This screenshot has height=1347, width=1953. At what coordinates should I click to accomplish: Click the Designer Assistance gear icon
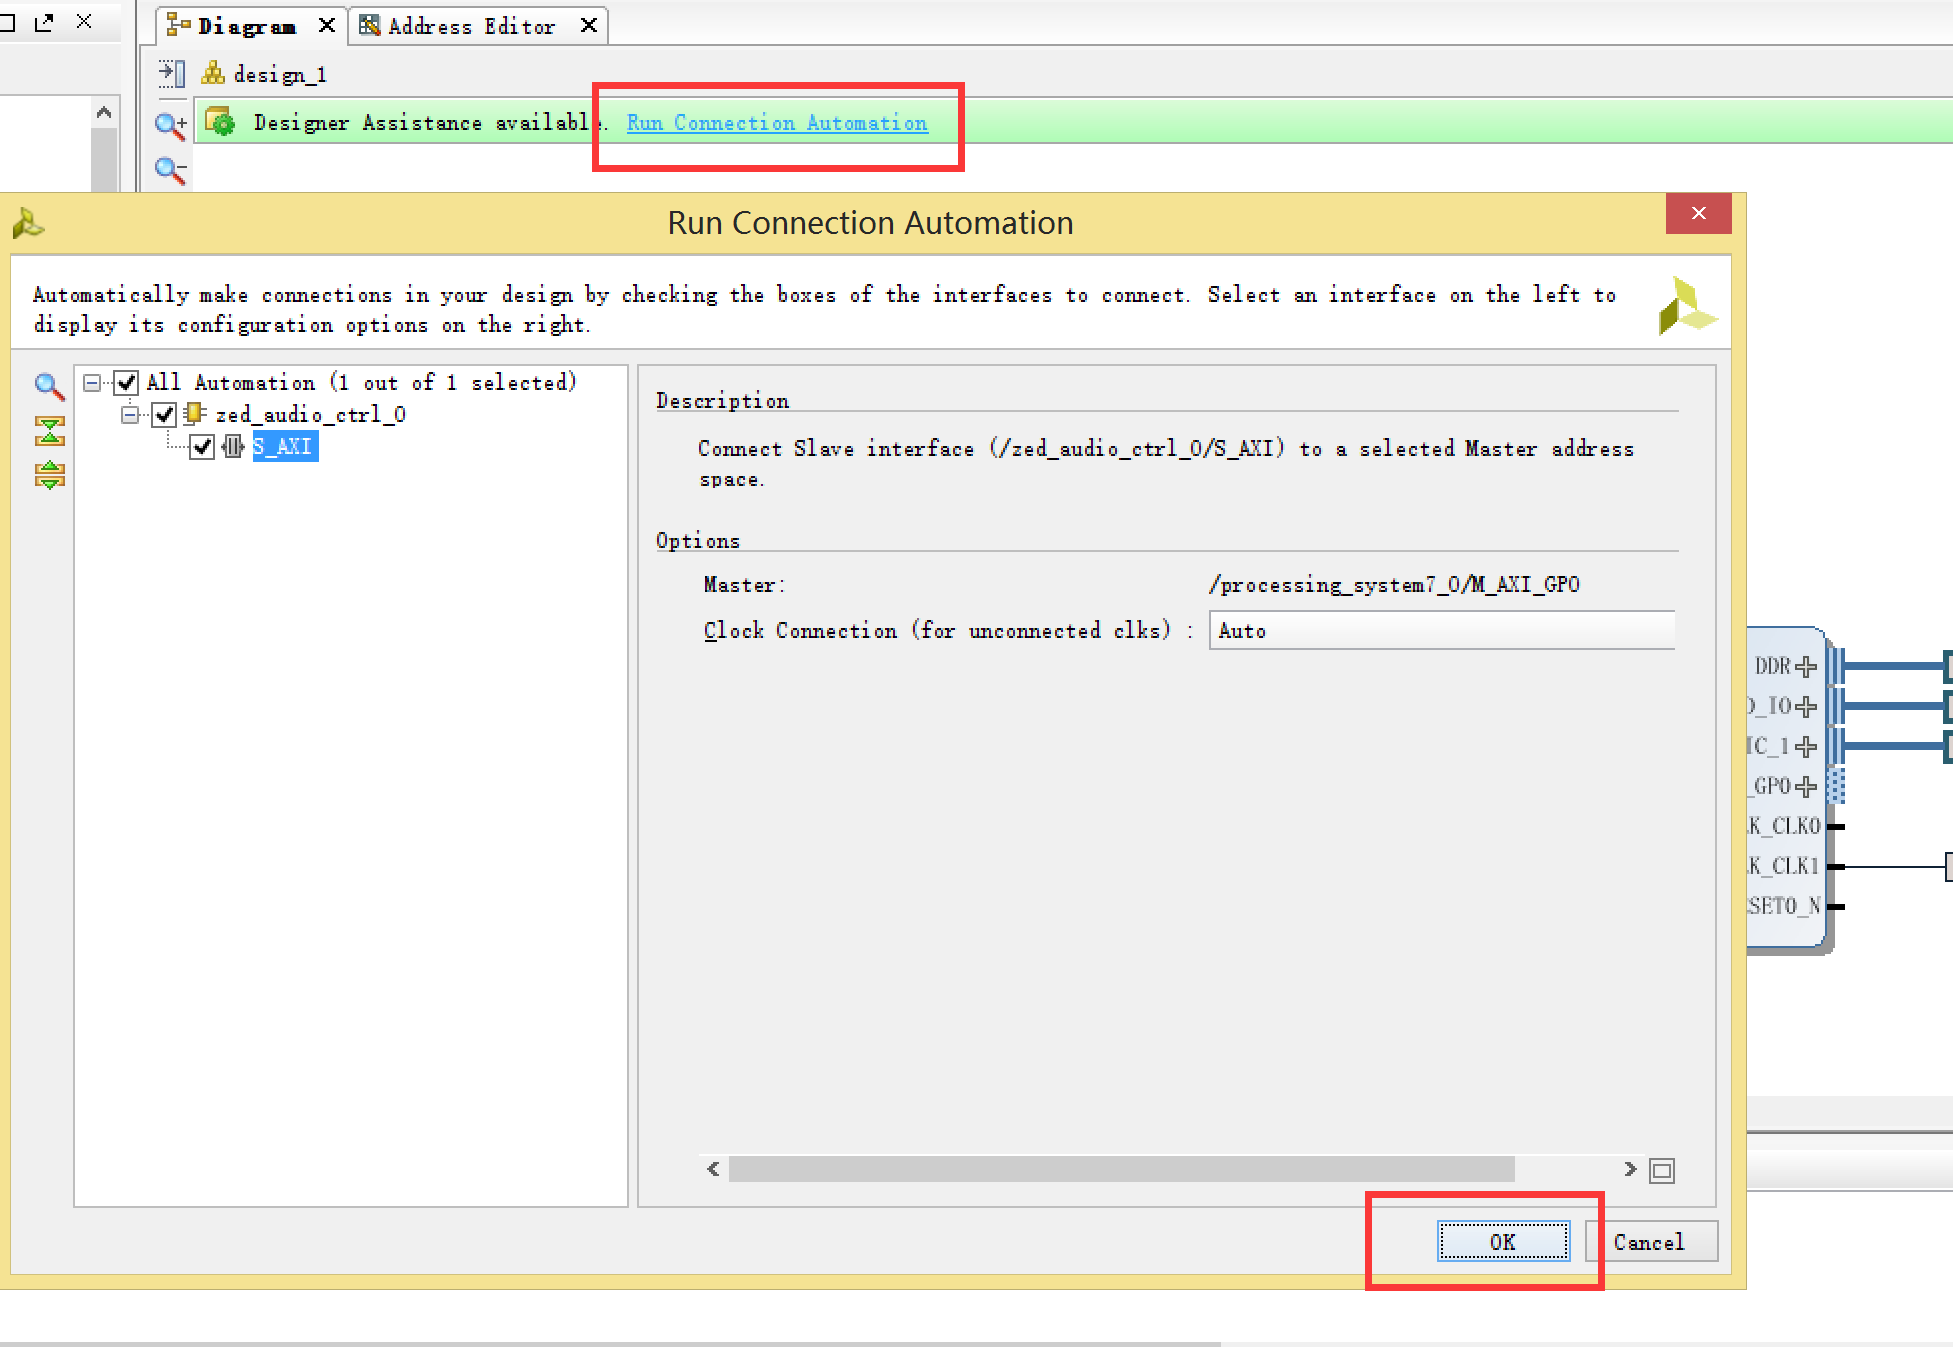(x=220, y=122)
